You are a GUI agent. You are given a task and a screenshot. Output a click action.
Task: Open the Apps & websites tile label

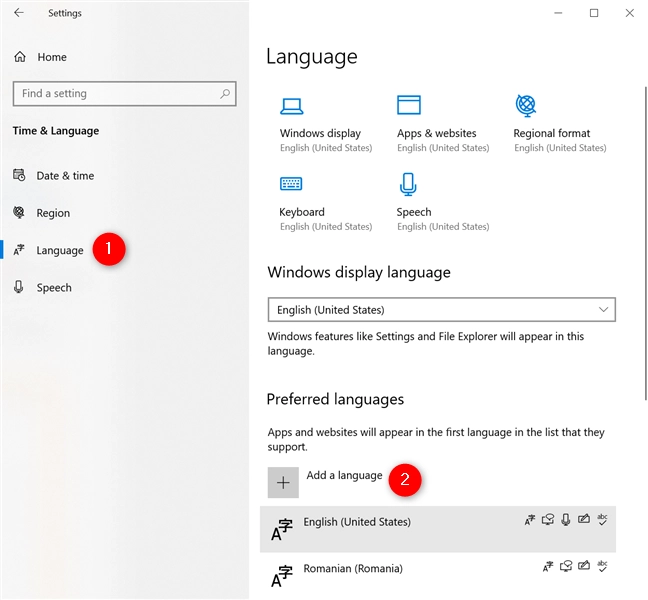tap(436, 133)
